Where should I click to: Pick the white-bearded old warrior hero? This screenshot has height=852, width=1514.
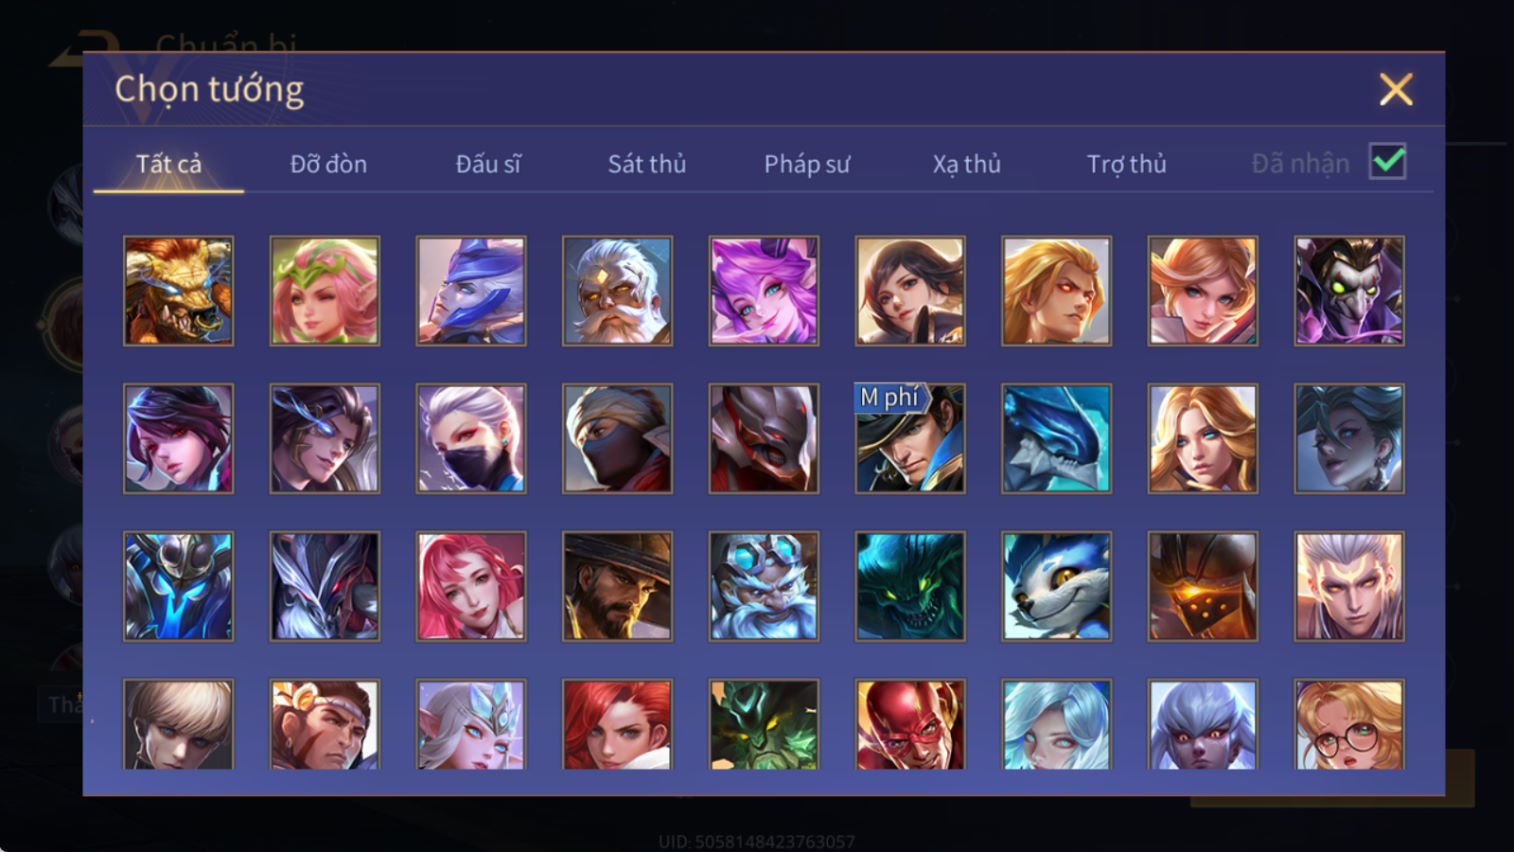click(617, 291)
